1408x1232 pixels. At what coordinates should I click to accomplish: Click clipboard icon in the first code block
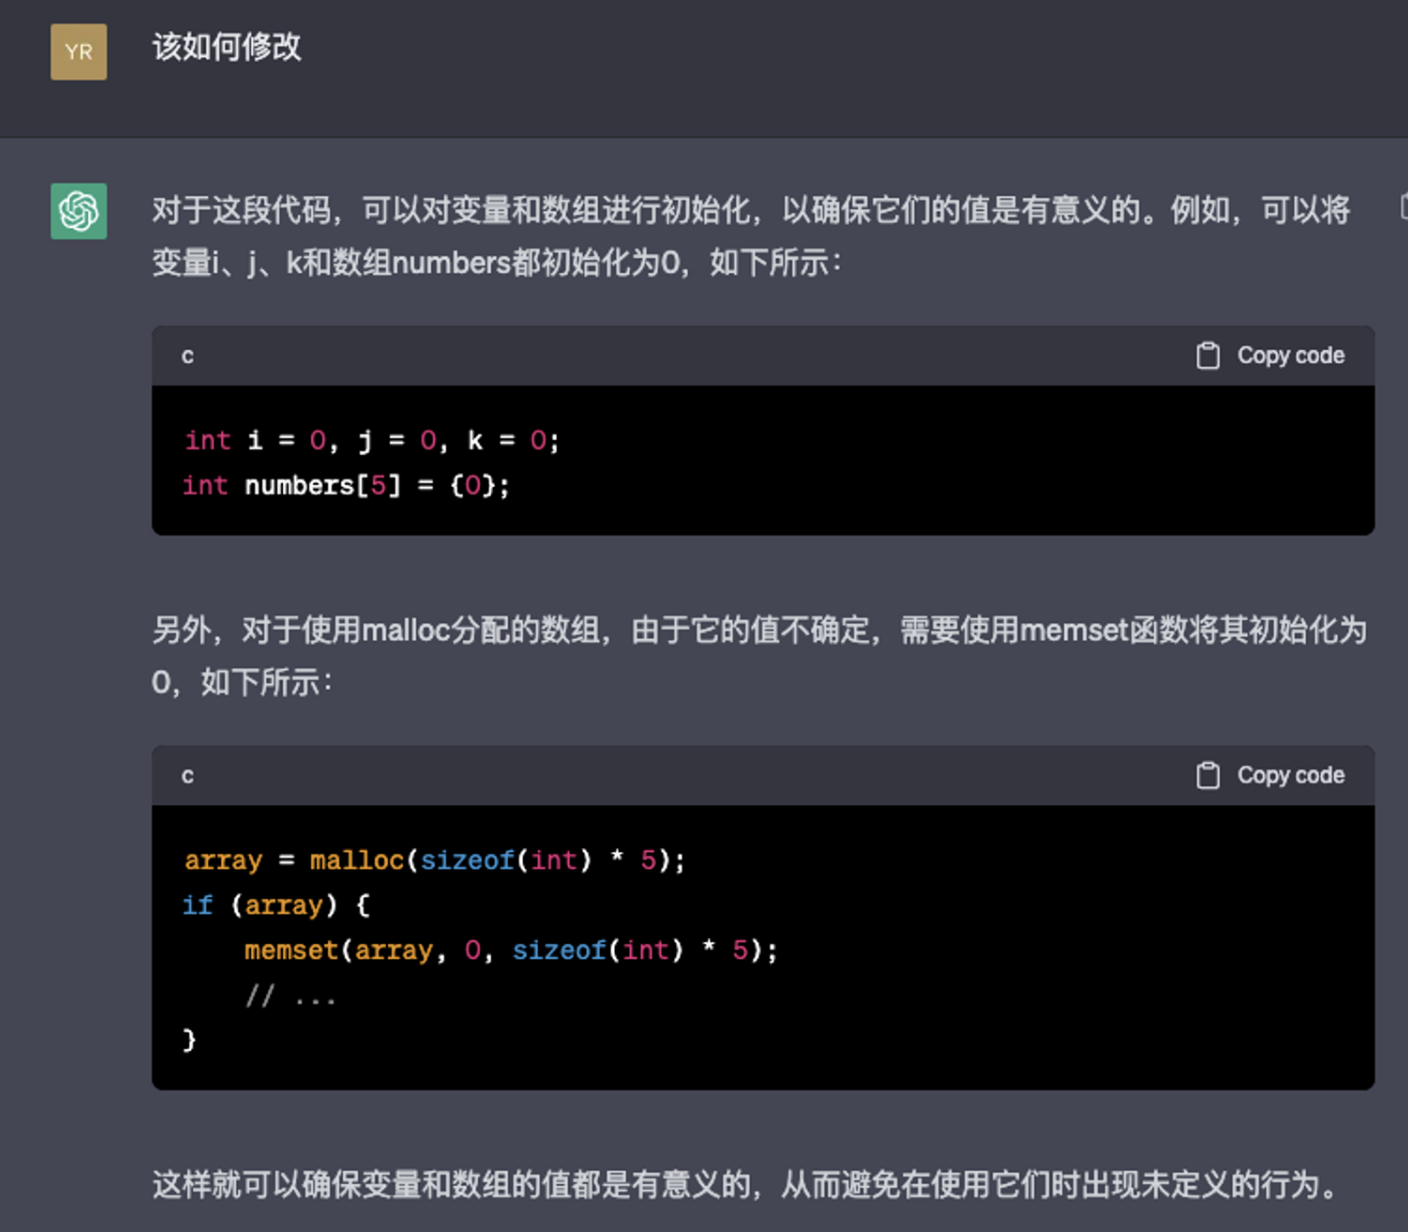1207,356
